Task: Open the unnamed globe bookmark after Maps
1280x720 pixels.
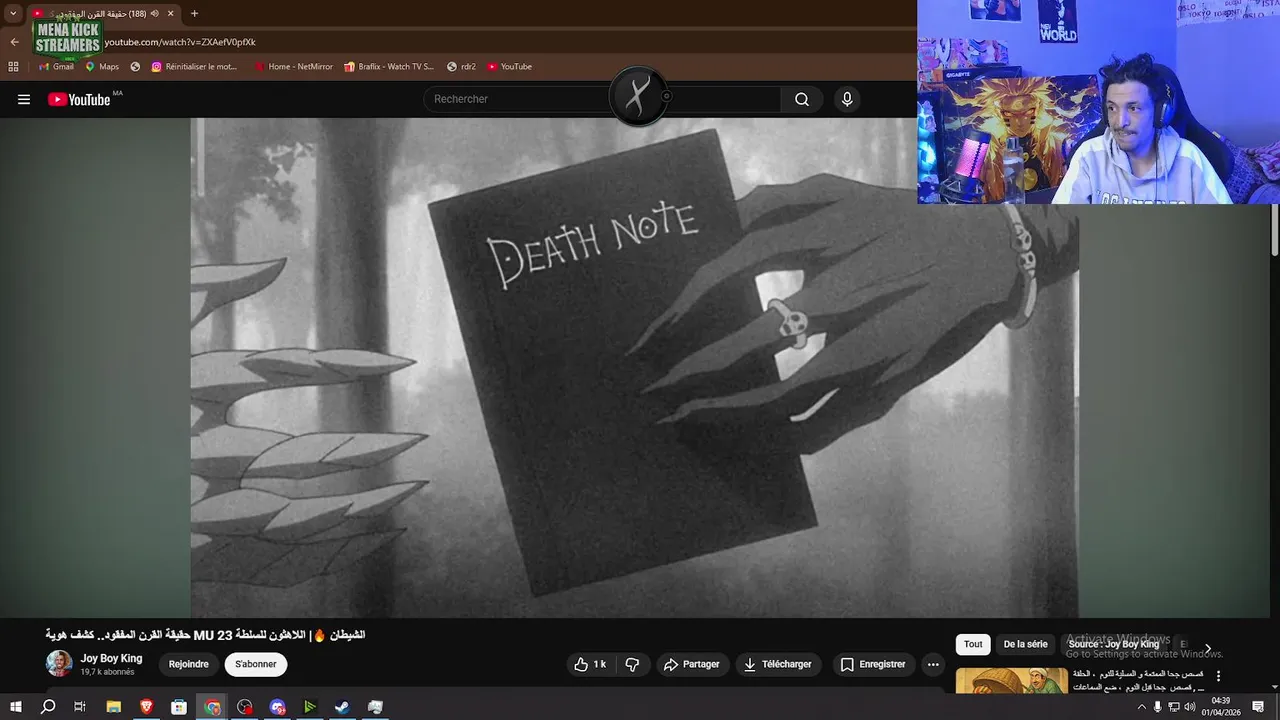Action: point(135,67)
